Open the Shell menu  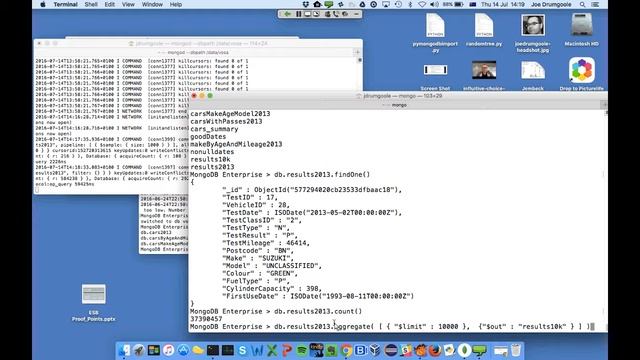[91, 4]
